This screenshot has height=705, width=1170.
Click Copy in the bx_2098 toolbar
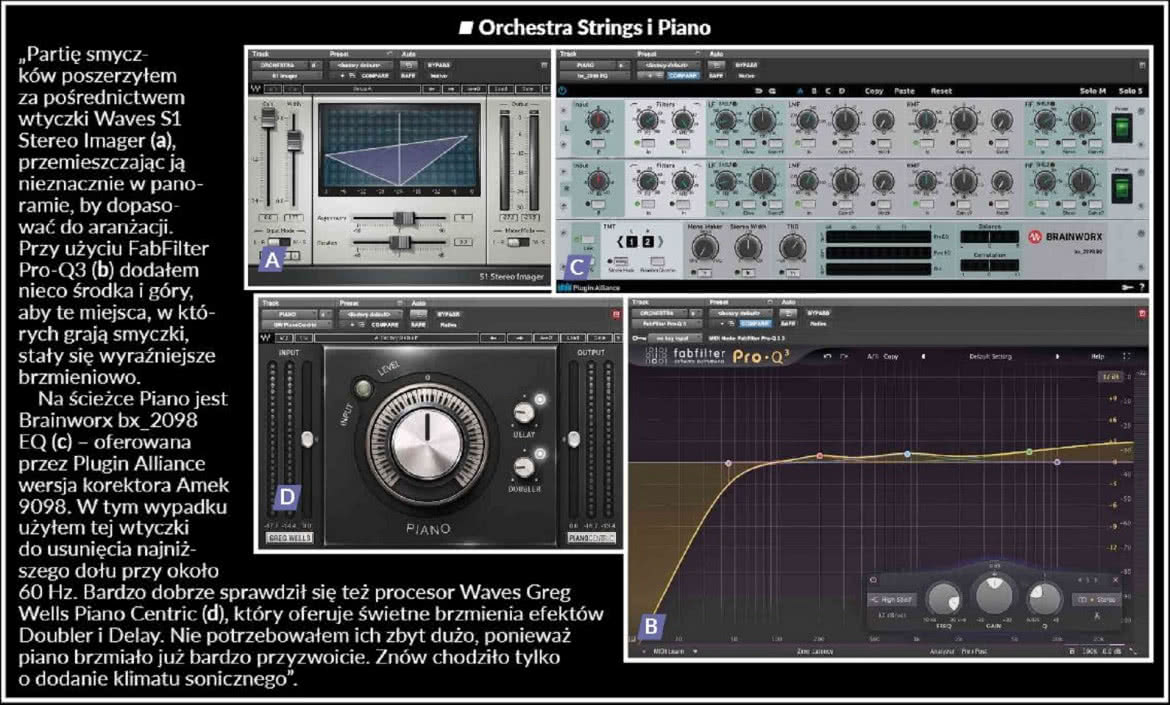(x=874, y=91)
